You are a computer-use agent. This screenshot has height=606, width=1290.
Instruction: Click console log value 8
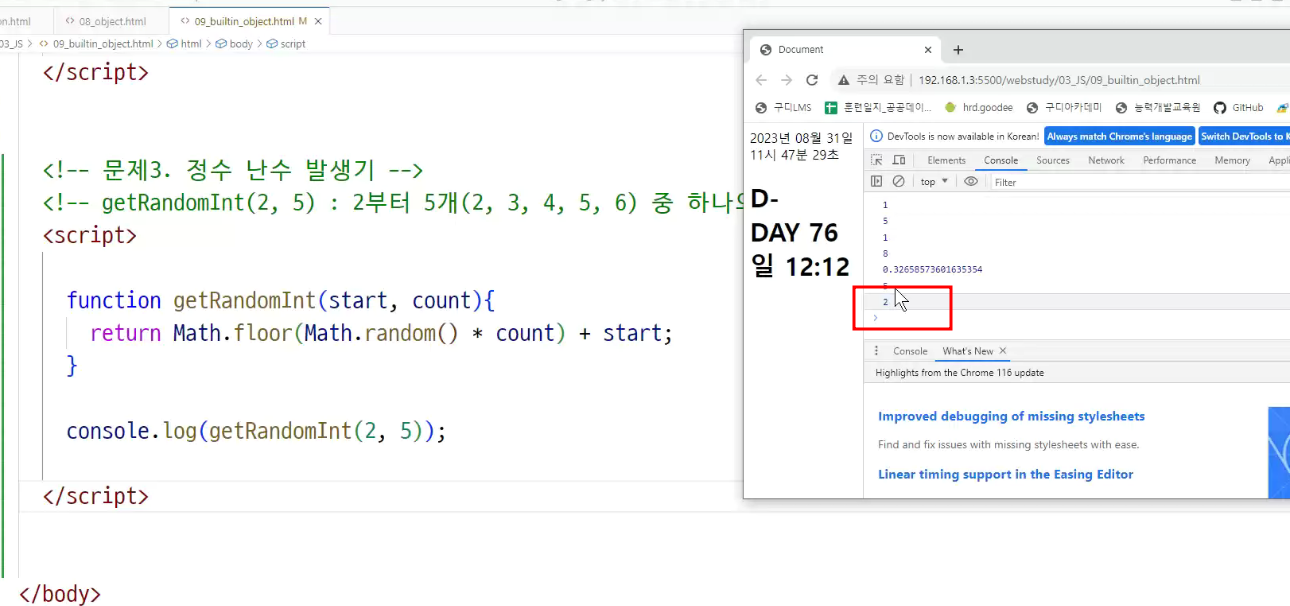point(885,254)
